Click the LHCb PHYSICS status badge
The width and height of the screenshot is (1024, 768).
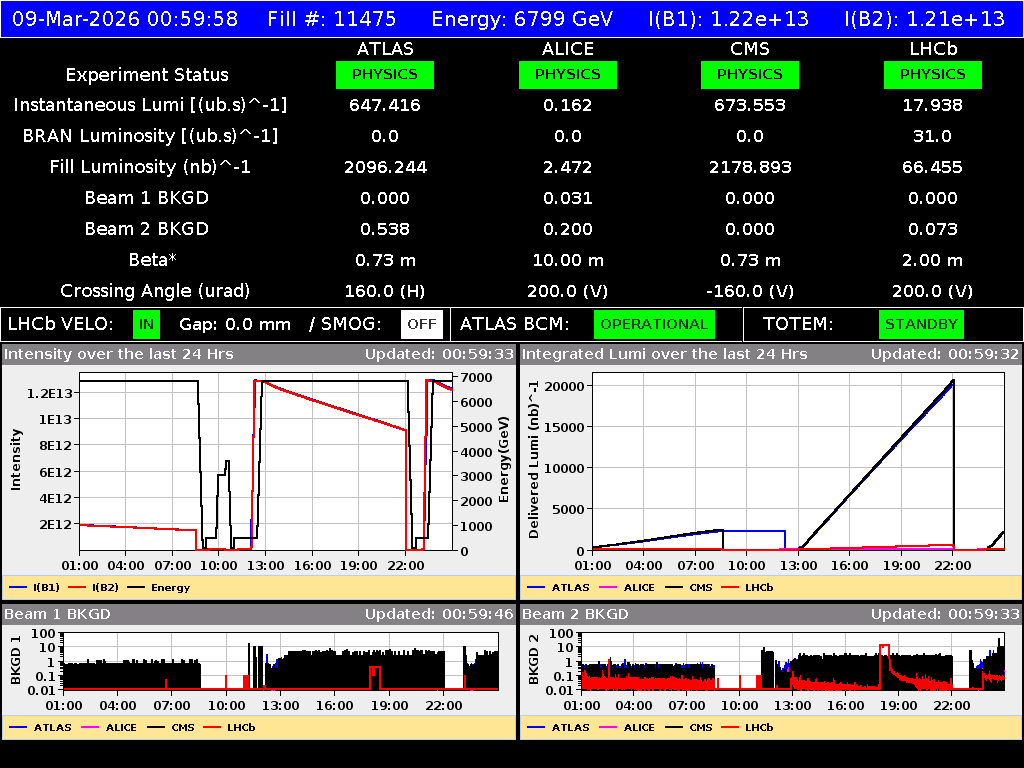tap(932, 74)
